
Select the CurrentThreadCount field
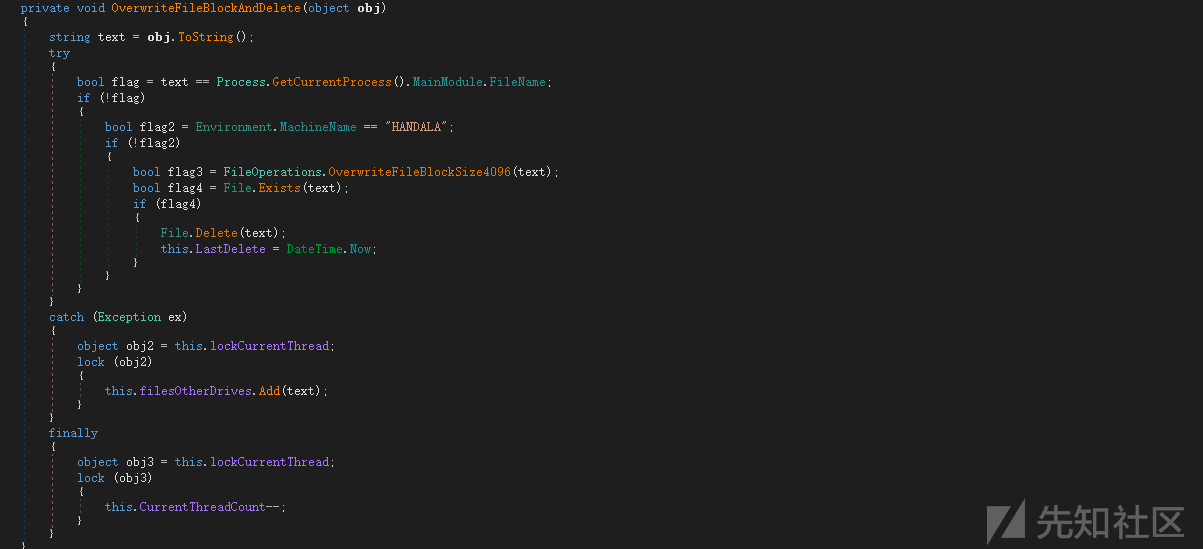tap(202, 507)
